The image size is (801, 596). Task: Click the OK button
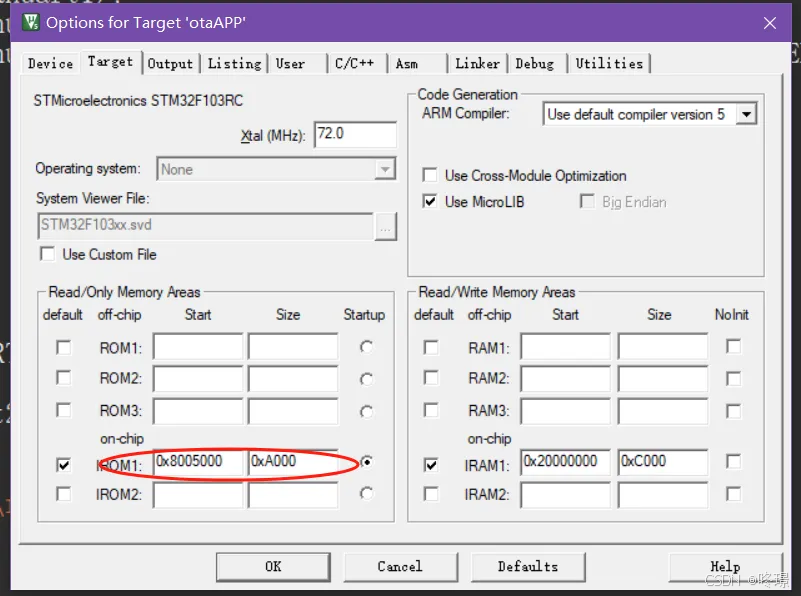[x=273, y=567]
